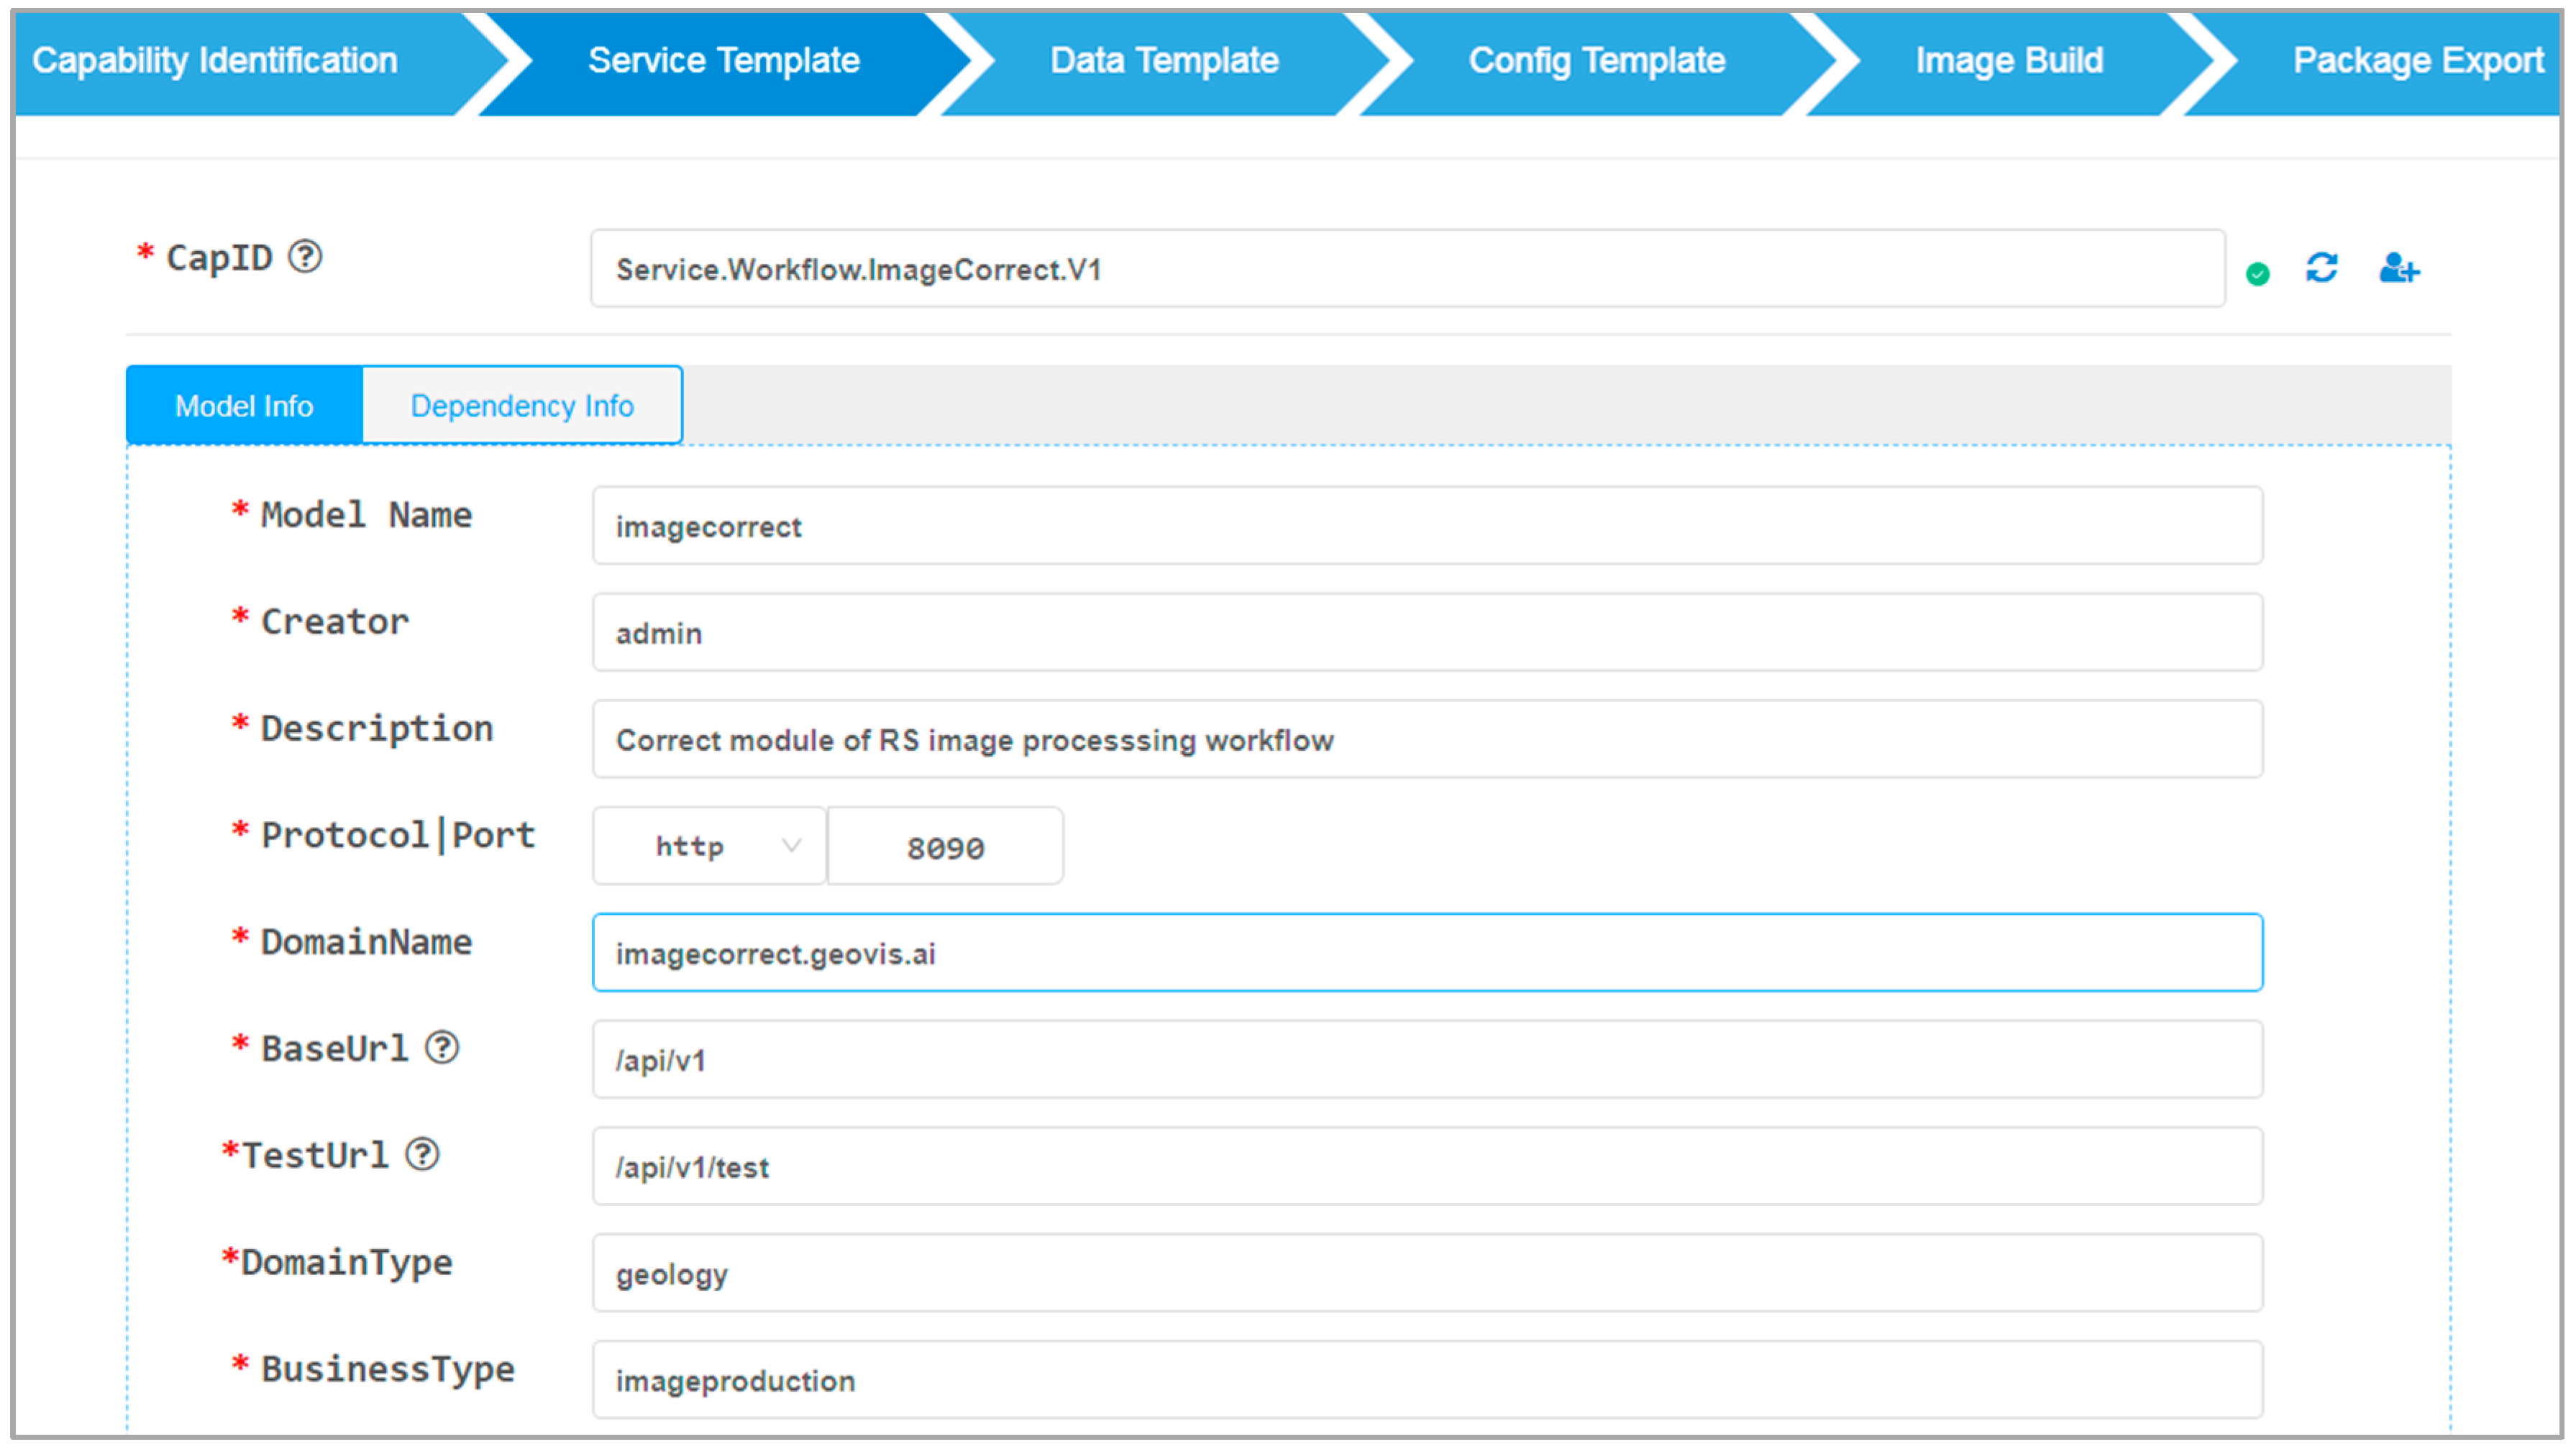This screenshot has width=2576, height=1452.
Task: Click the TestUrl help question mark icon
Action: pyautogui.click(x=422, y=1154)
